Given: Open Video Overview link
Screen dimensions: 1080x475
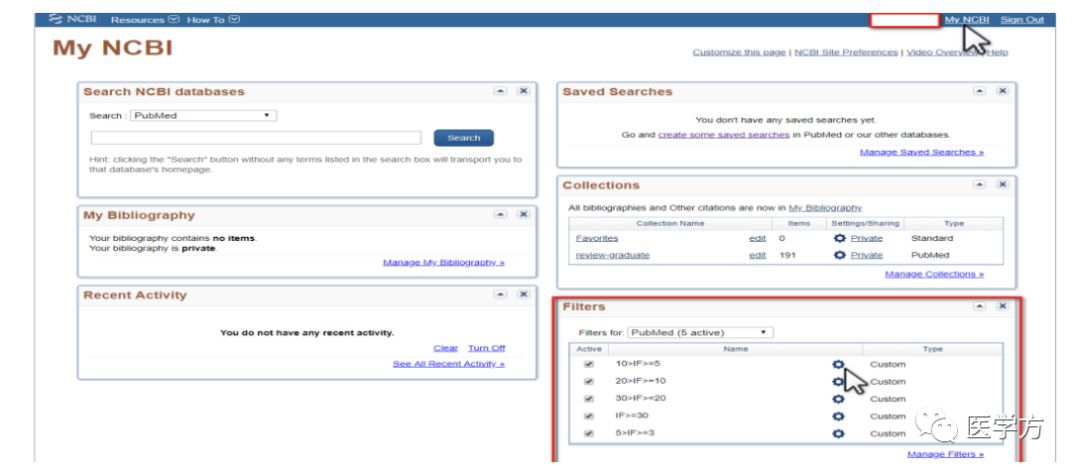Looking at the screenshot, I should [942, 52].
